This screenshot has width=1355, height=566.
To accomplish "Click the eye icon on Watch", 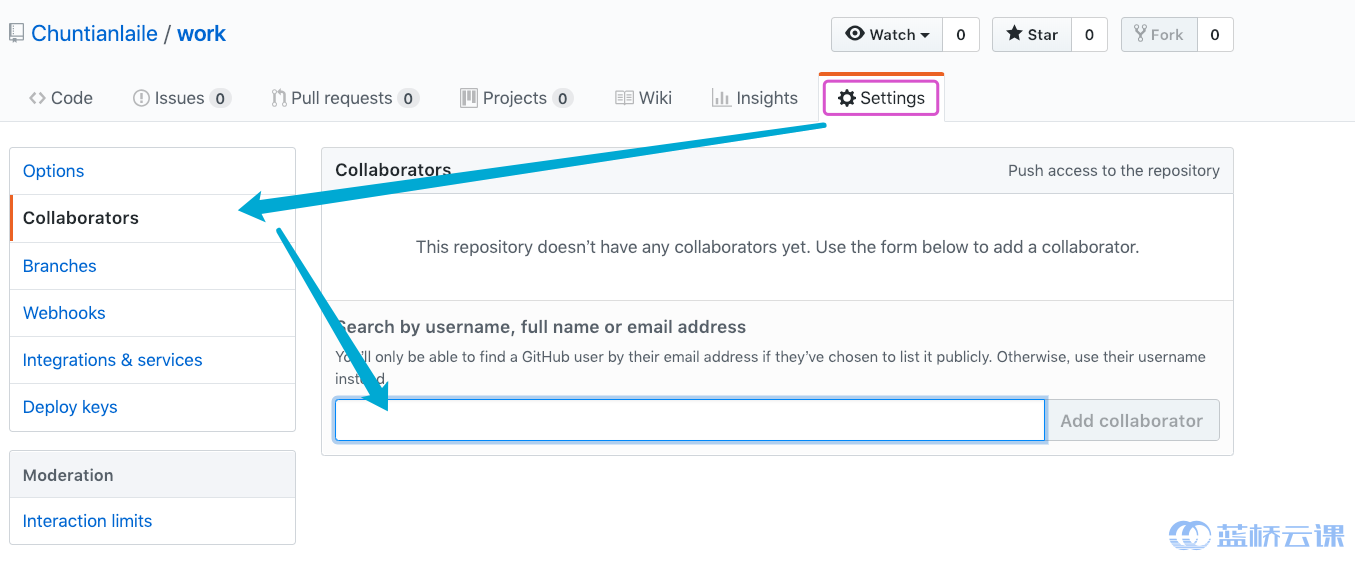I will (855, 33).
